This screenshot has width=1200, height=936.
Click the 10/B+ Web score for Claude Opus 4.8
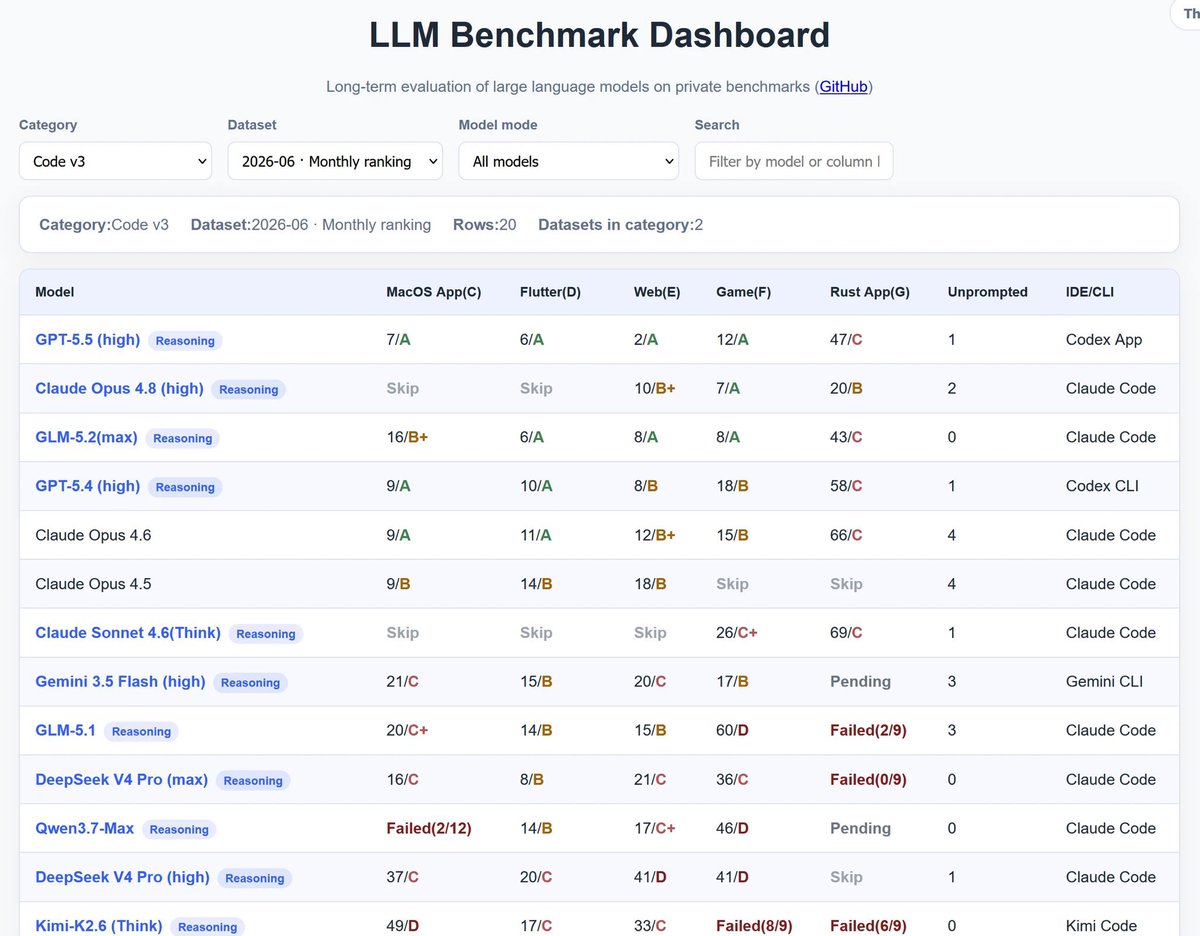pos(655,388)
